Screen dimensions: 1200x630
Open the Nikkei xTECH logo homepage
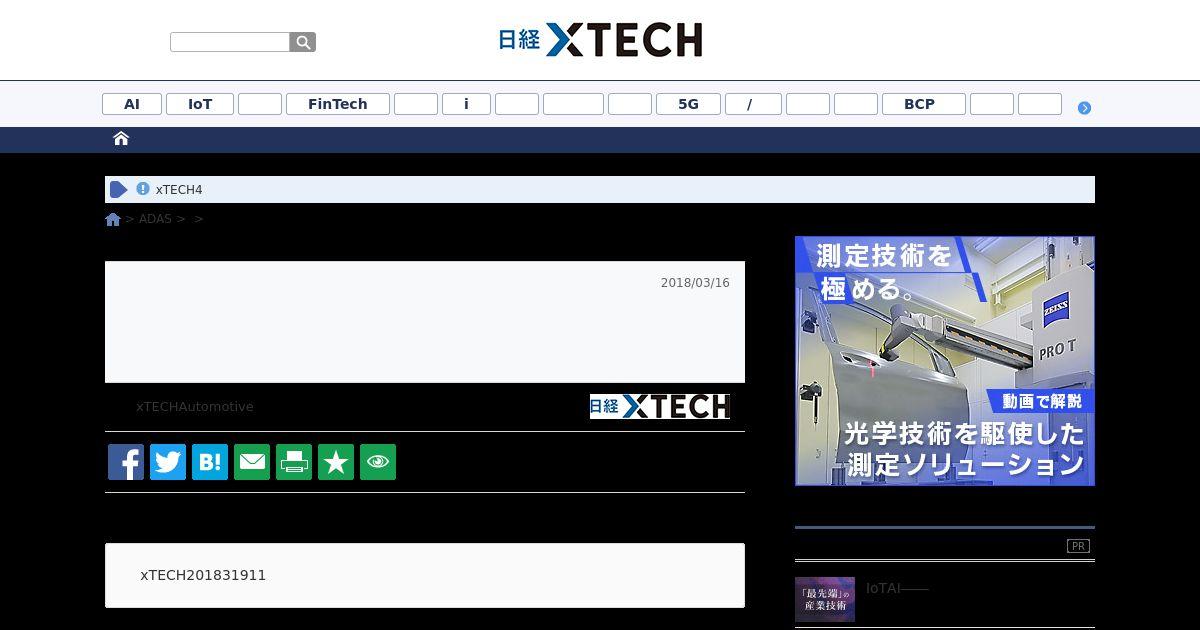pyautogui.click(x=600, y=40)
